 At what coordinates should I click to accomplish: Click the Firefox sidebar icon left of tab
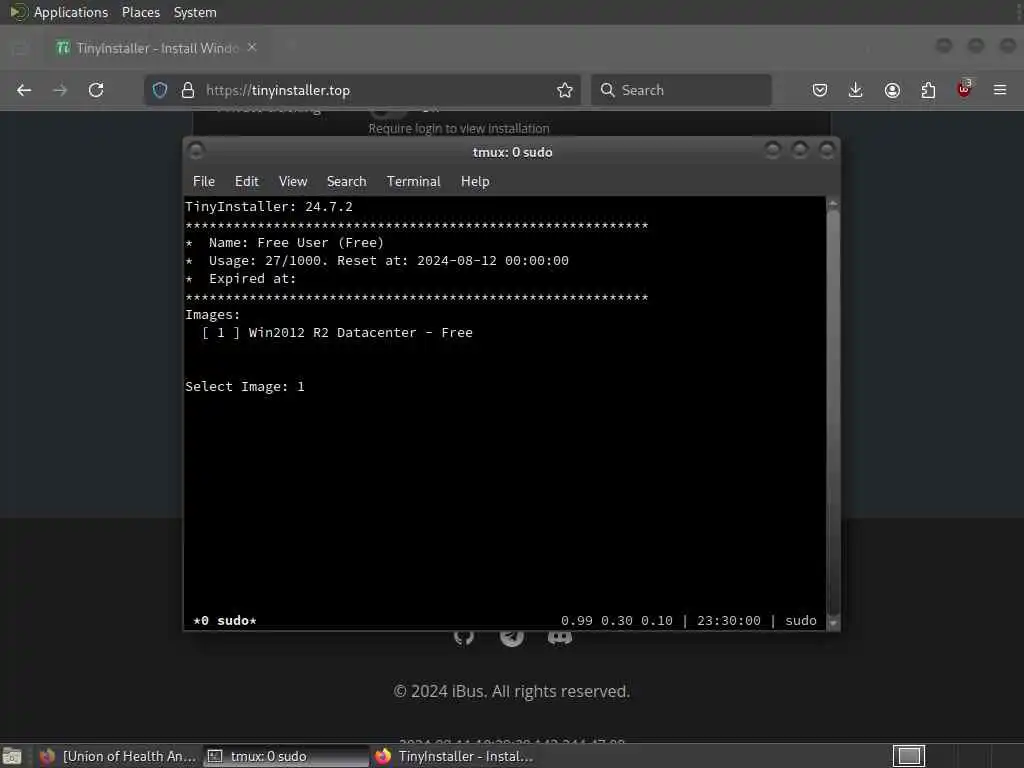pos(20,48)
